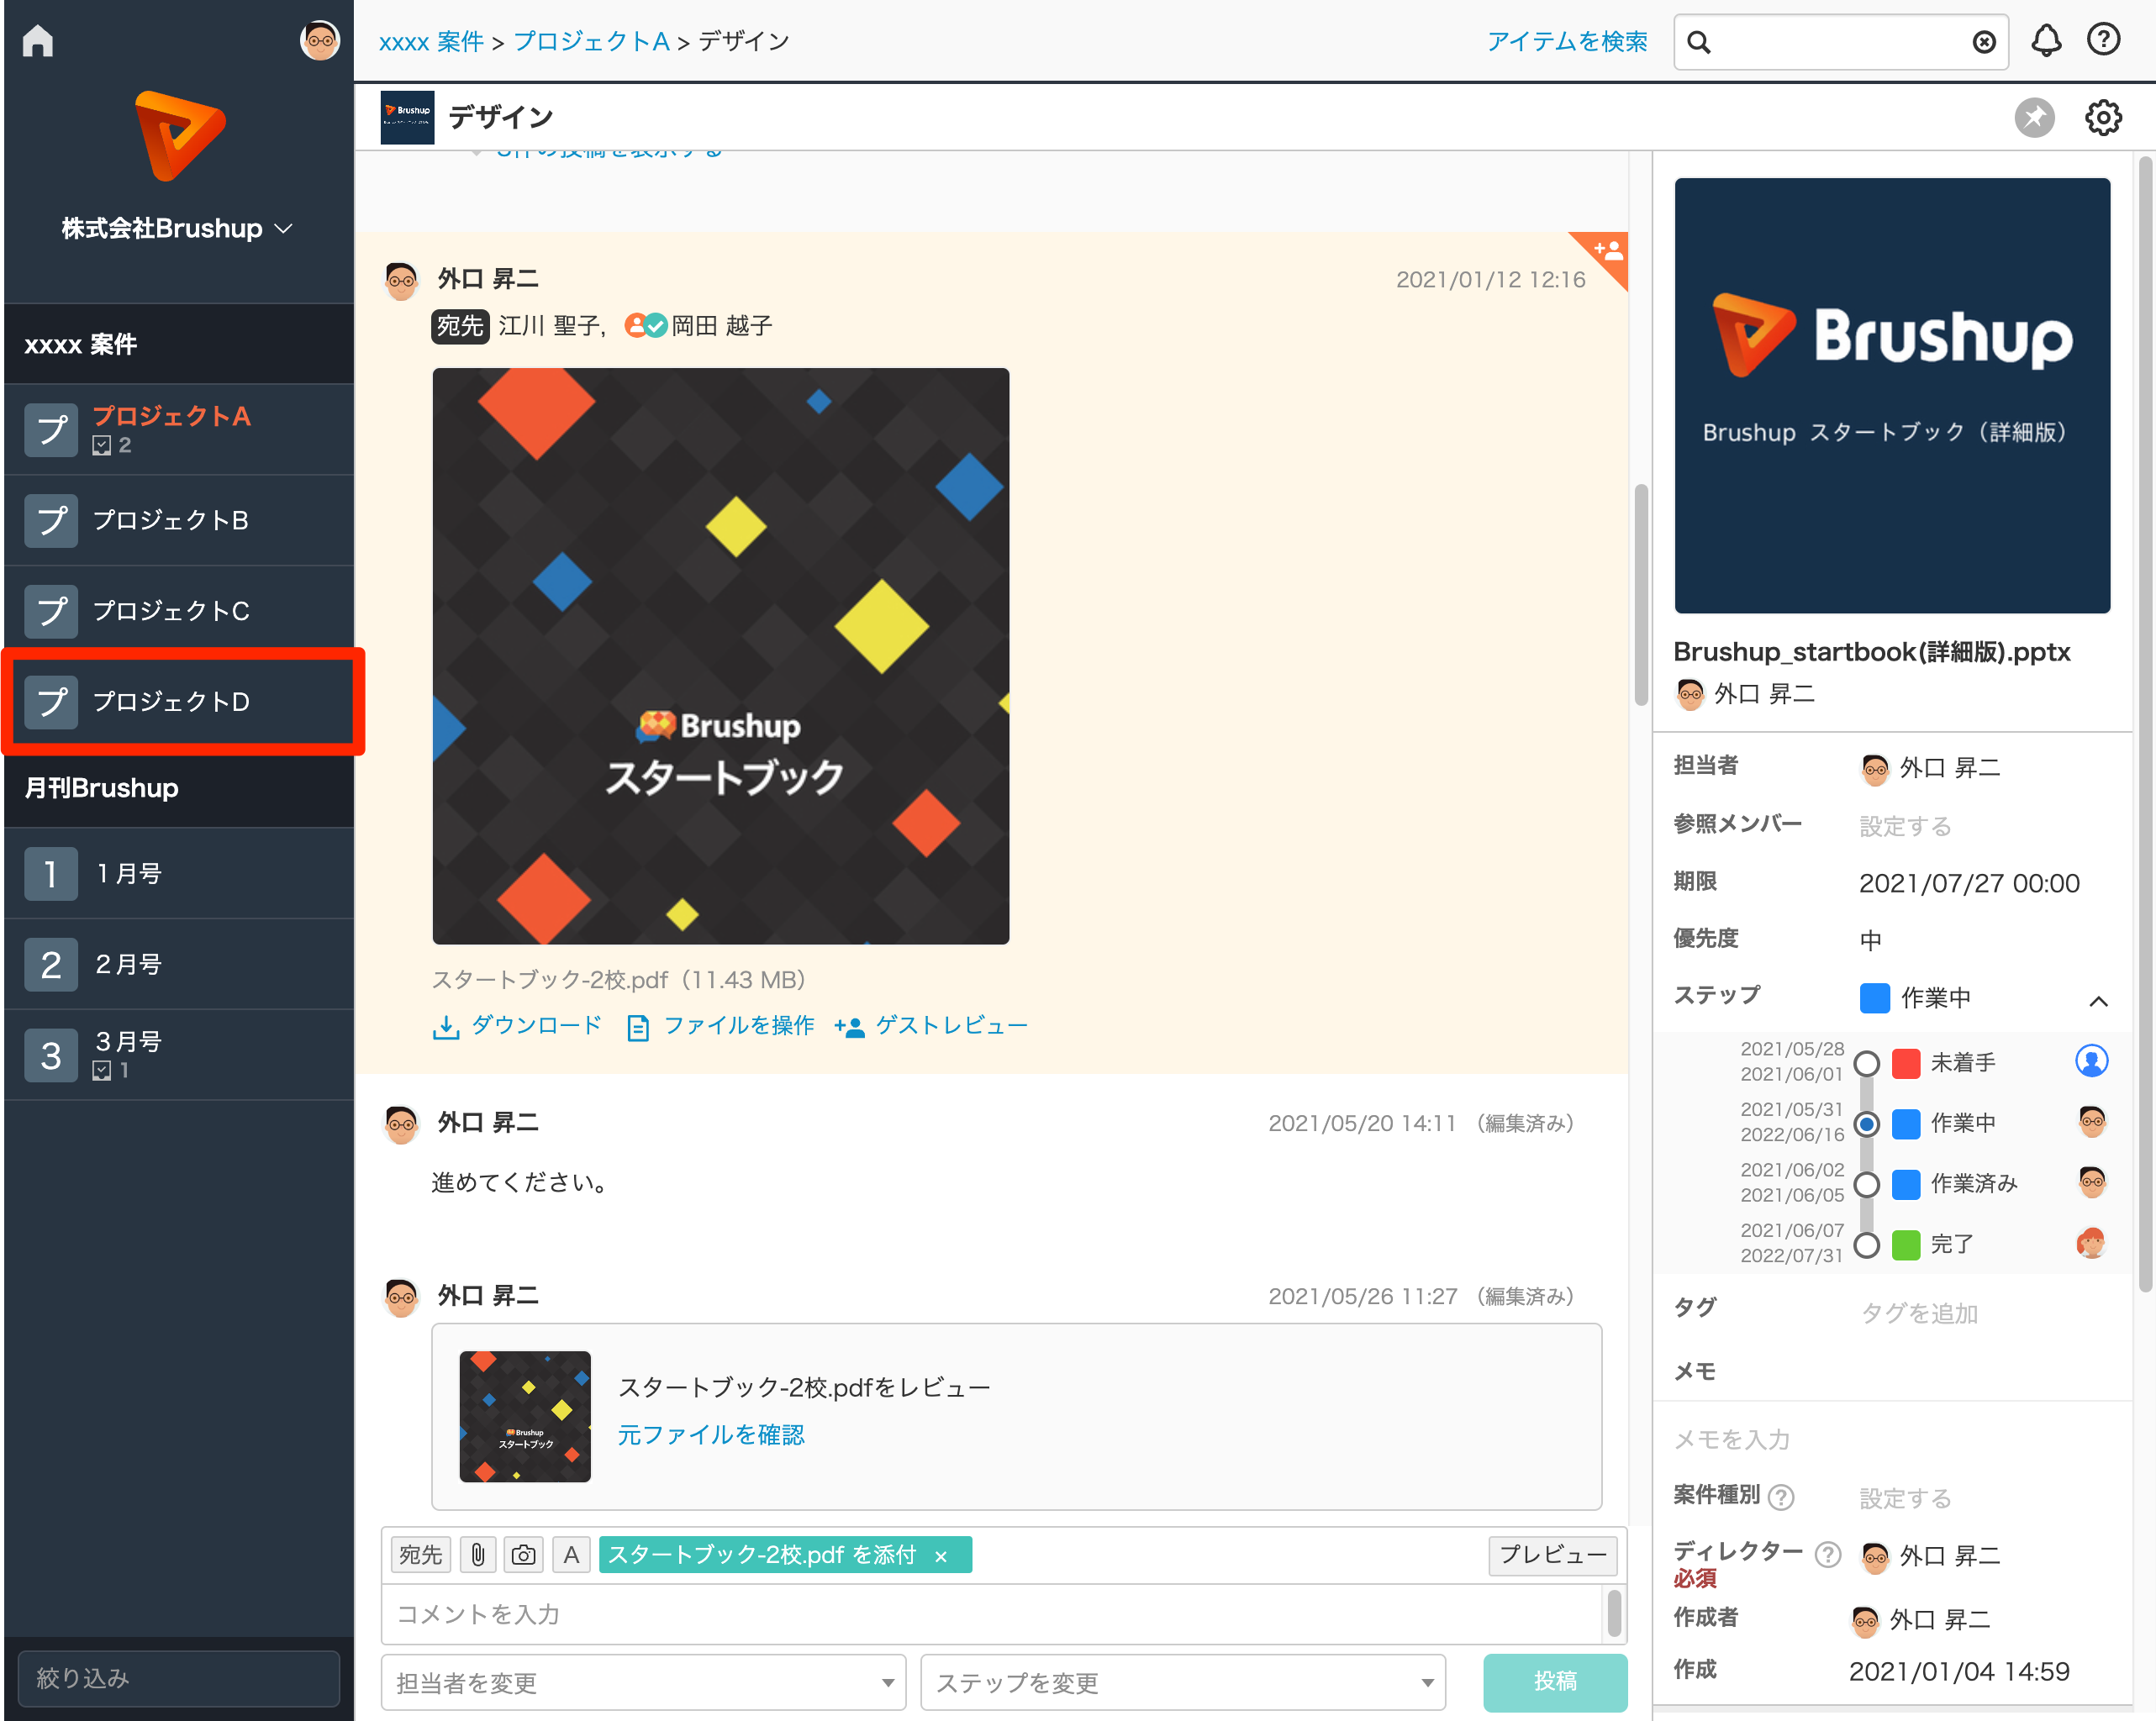Expand the 株式会社Brushup company menu
Screen dimensions: 2156x1721
pos(177,228)
